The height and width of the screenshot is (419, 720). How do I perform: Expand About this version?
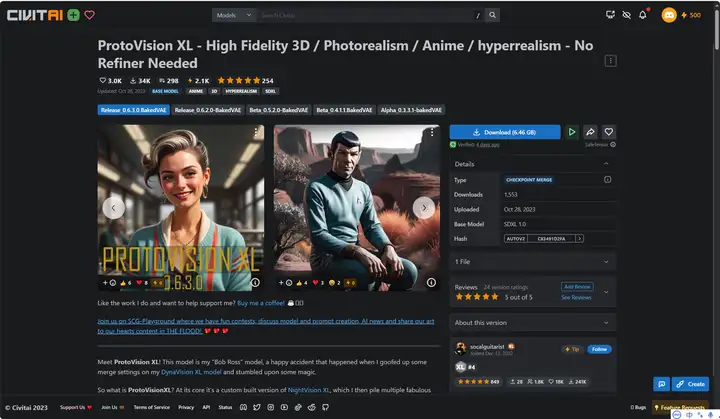pos(533,323)
